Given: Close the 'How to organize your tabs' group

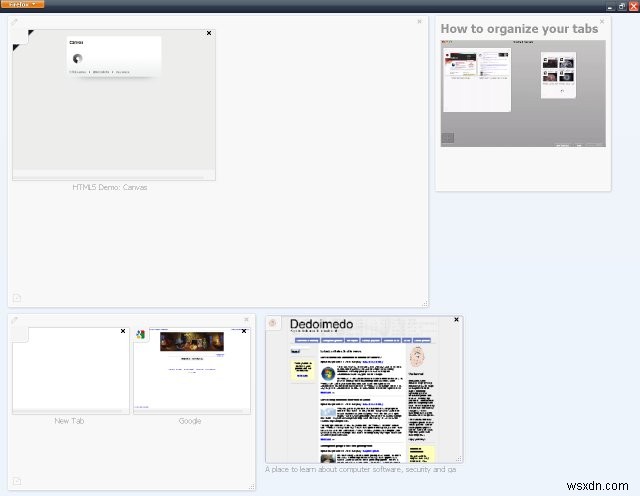Looking at the screenshot, I should pos(602,21).
